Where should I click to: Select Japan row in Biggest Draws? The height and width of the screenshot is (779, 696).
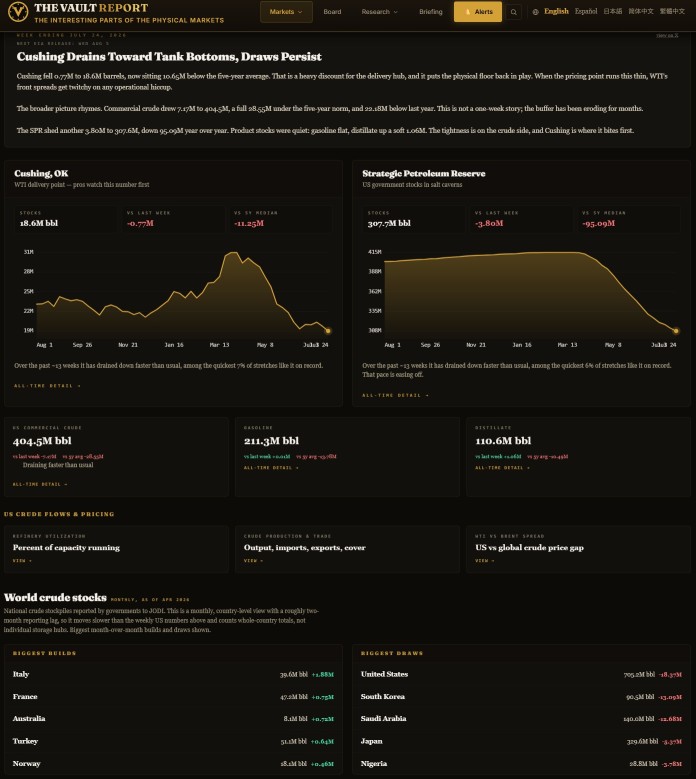[x=521, y=741]
